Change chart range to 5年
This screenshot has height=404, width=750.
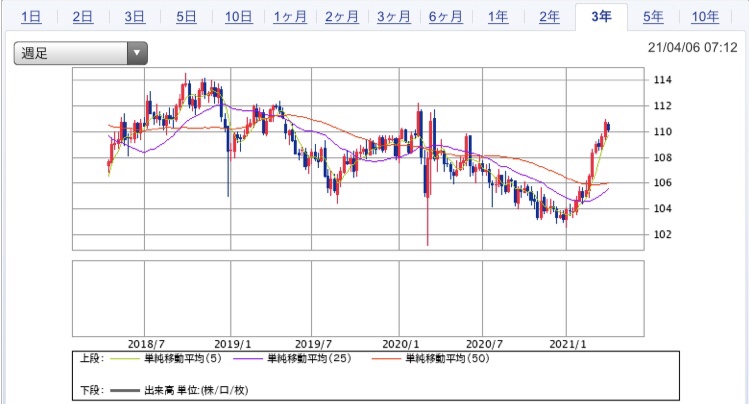coord(653,17)
